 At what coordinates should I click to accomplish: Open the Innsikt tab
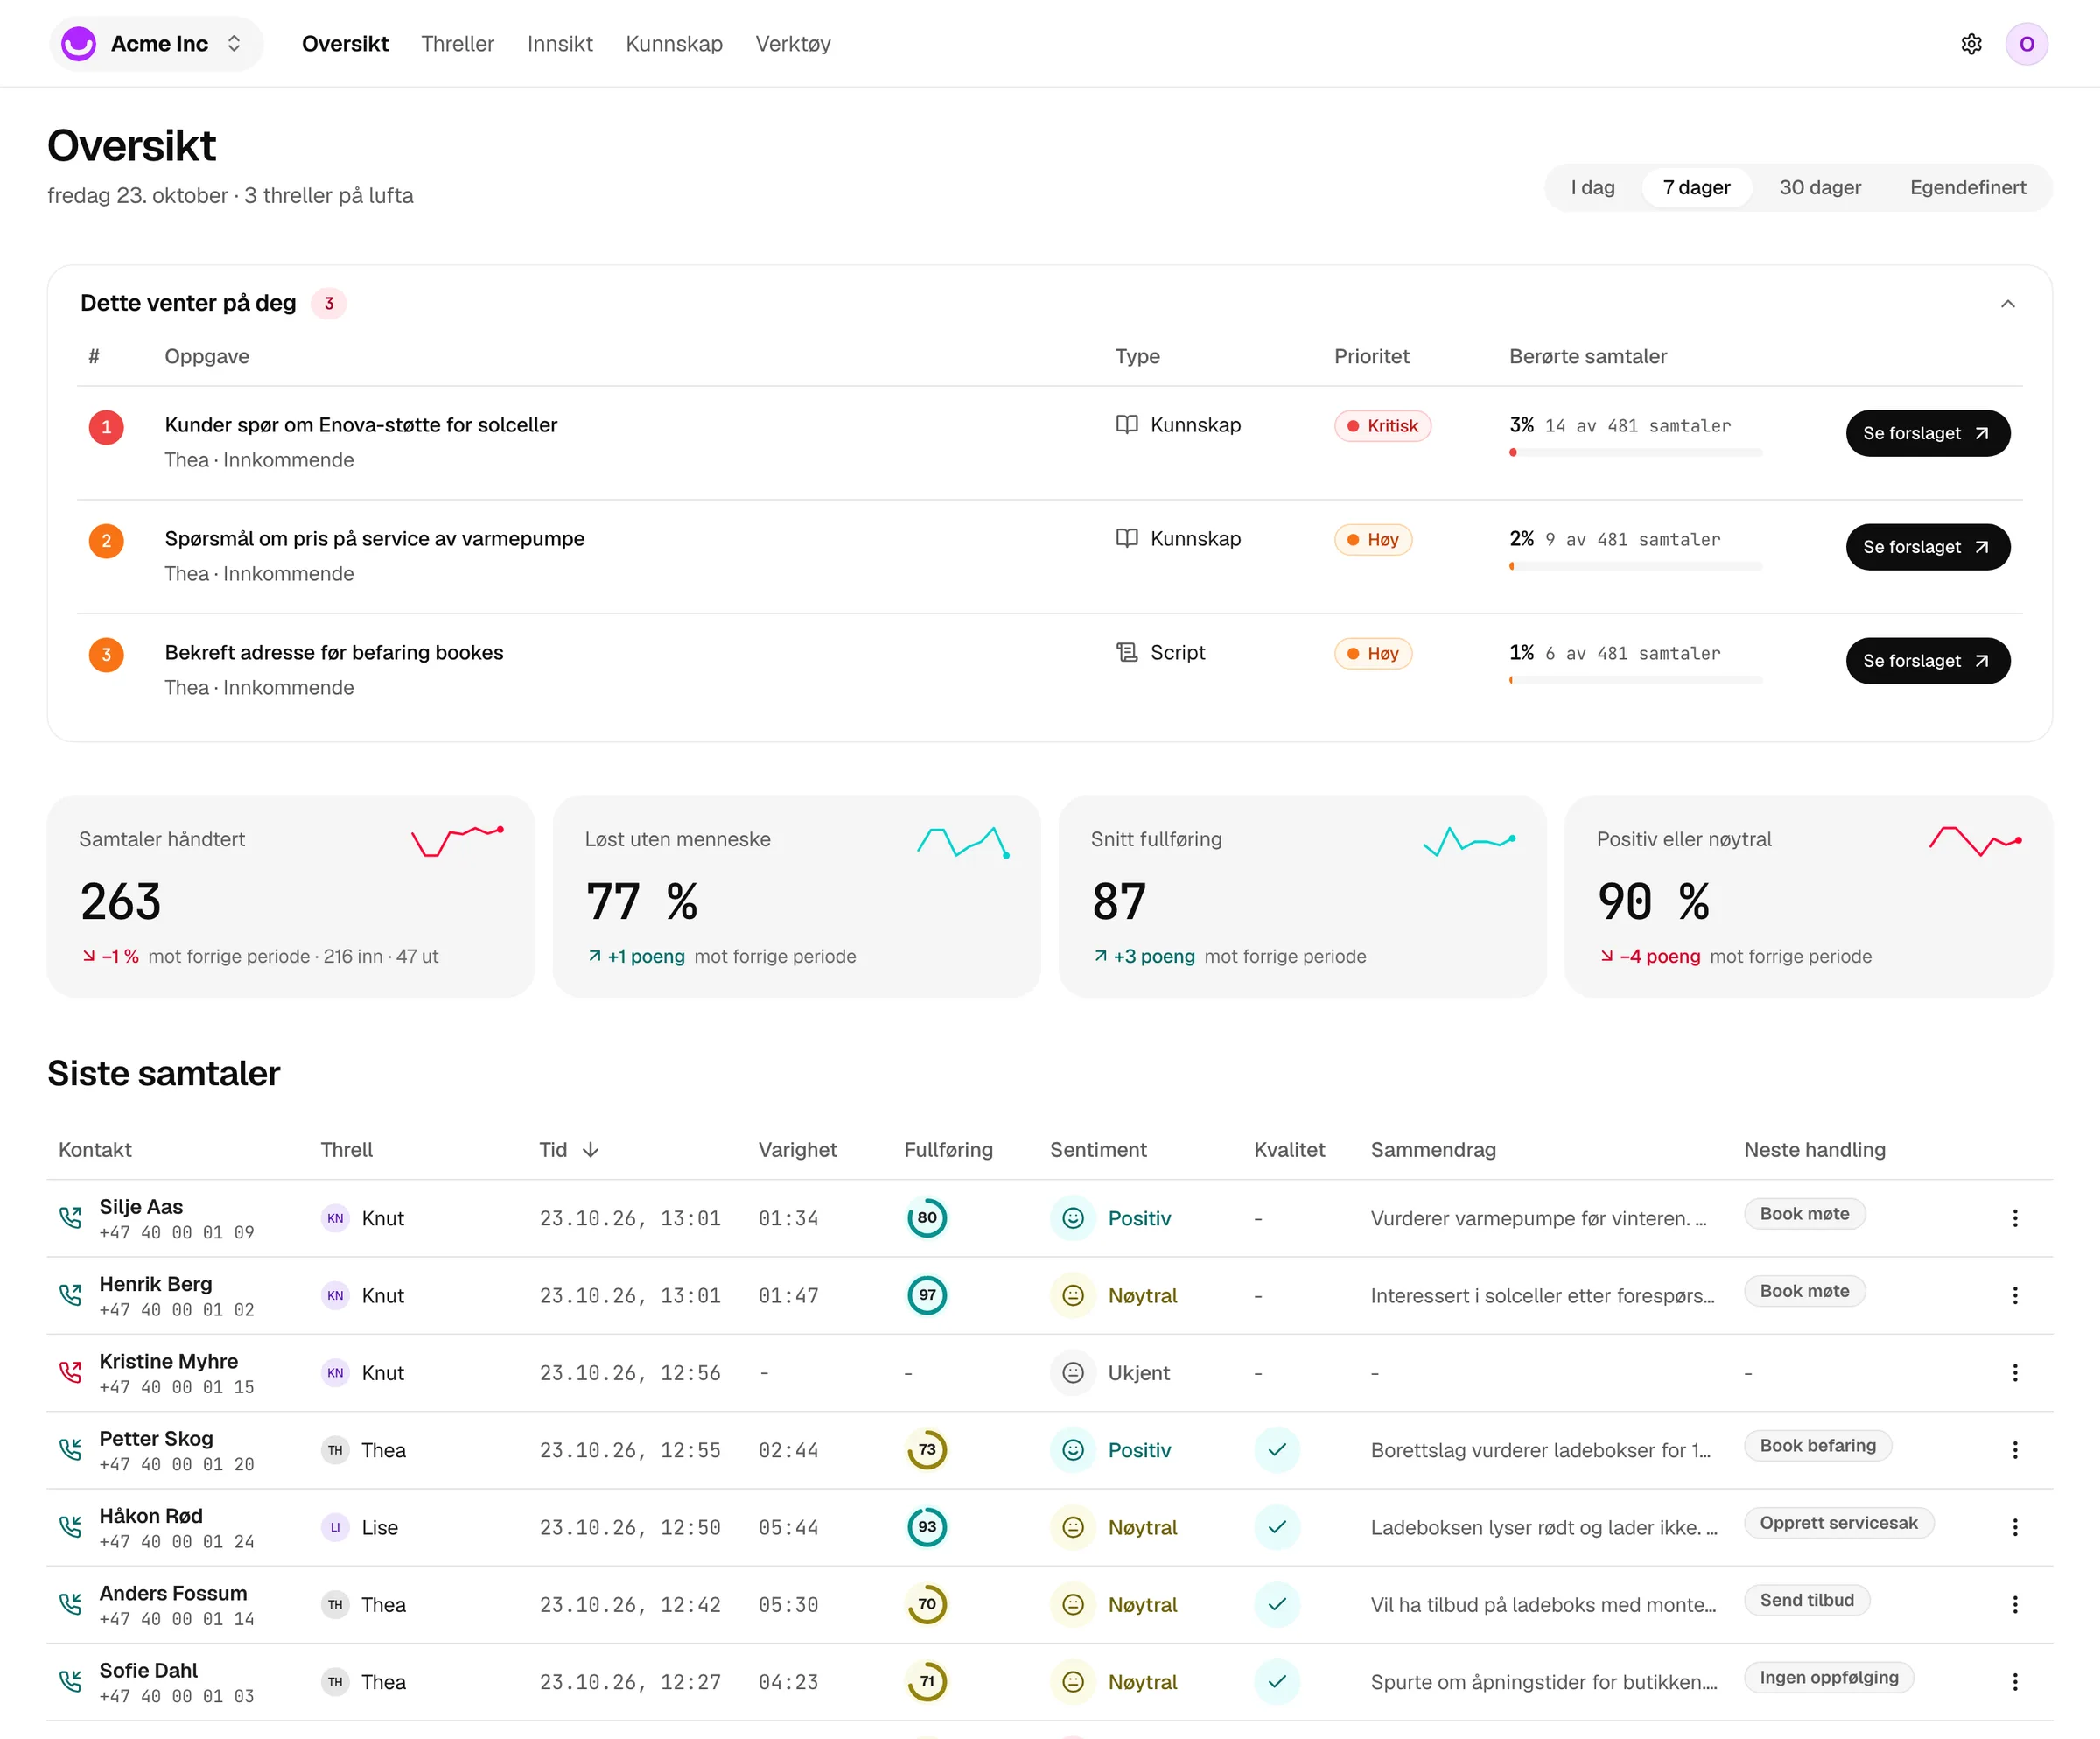tap(560, 44)
